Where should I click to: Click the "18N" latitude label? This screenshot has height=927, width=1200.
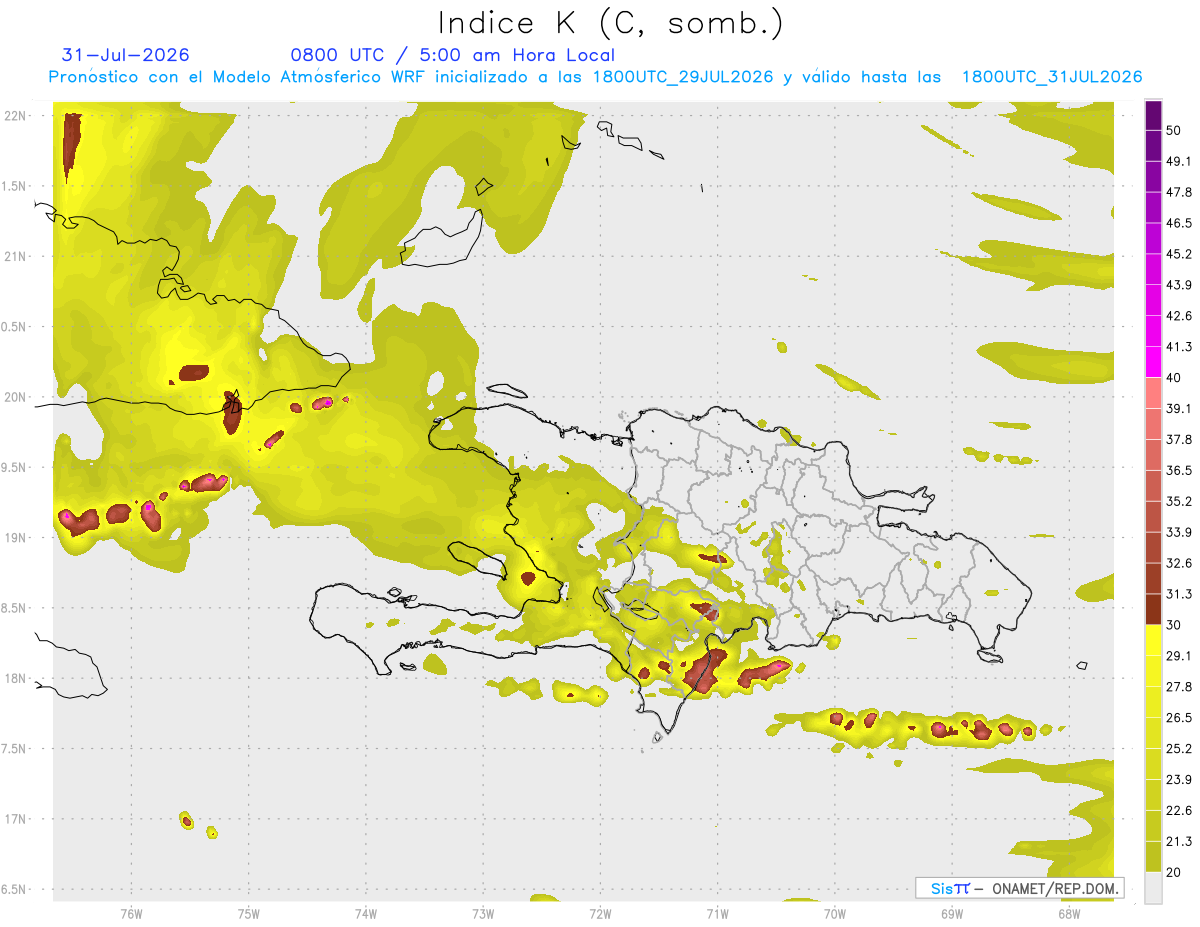click(15, 679)
